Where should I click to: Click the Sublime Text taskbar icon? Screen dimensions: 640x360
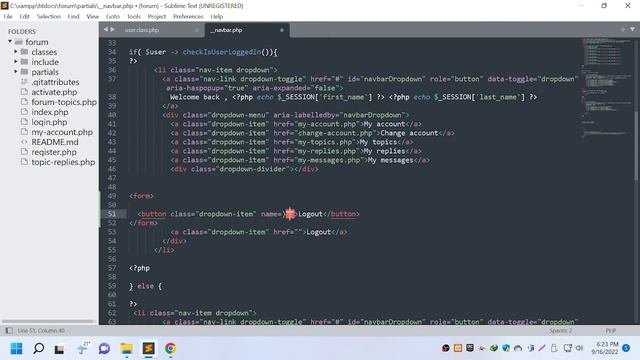[149, 349]
